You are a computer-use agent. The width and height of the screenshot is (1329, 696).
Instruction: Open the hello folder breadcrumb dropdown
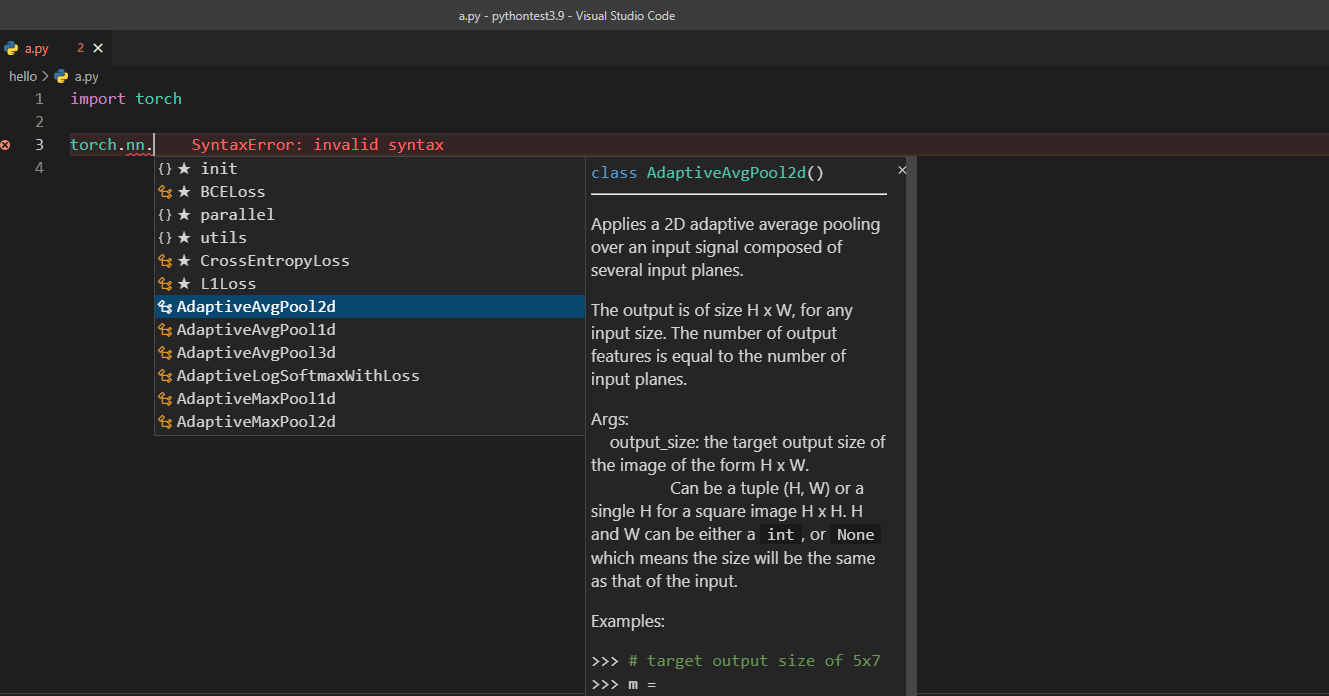coord(23,76)
